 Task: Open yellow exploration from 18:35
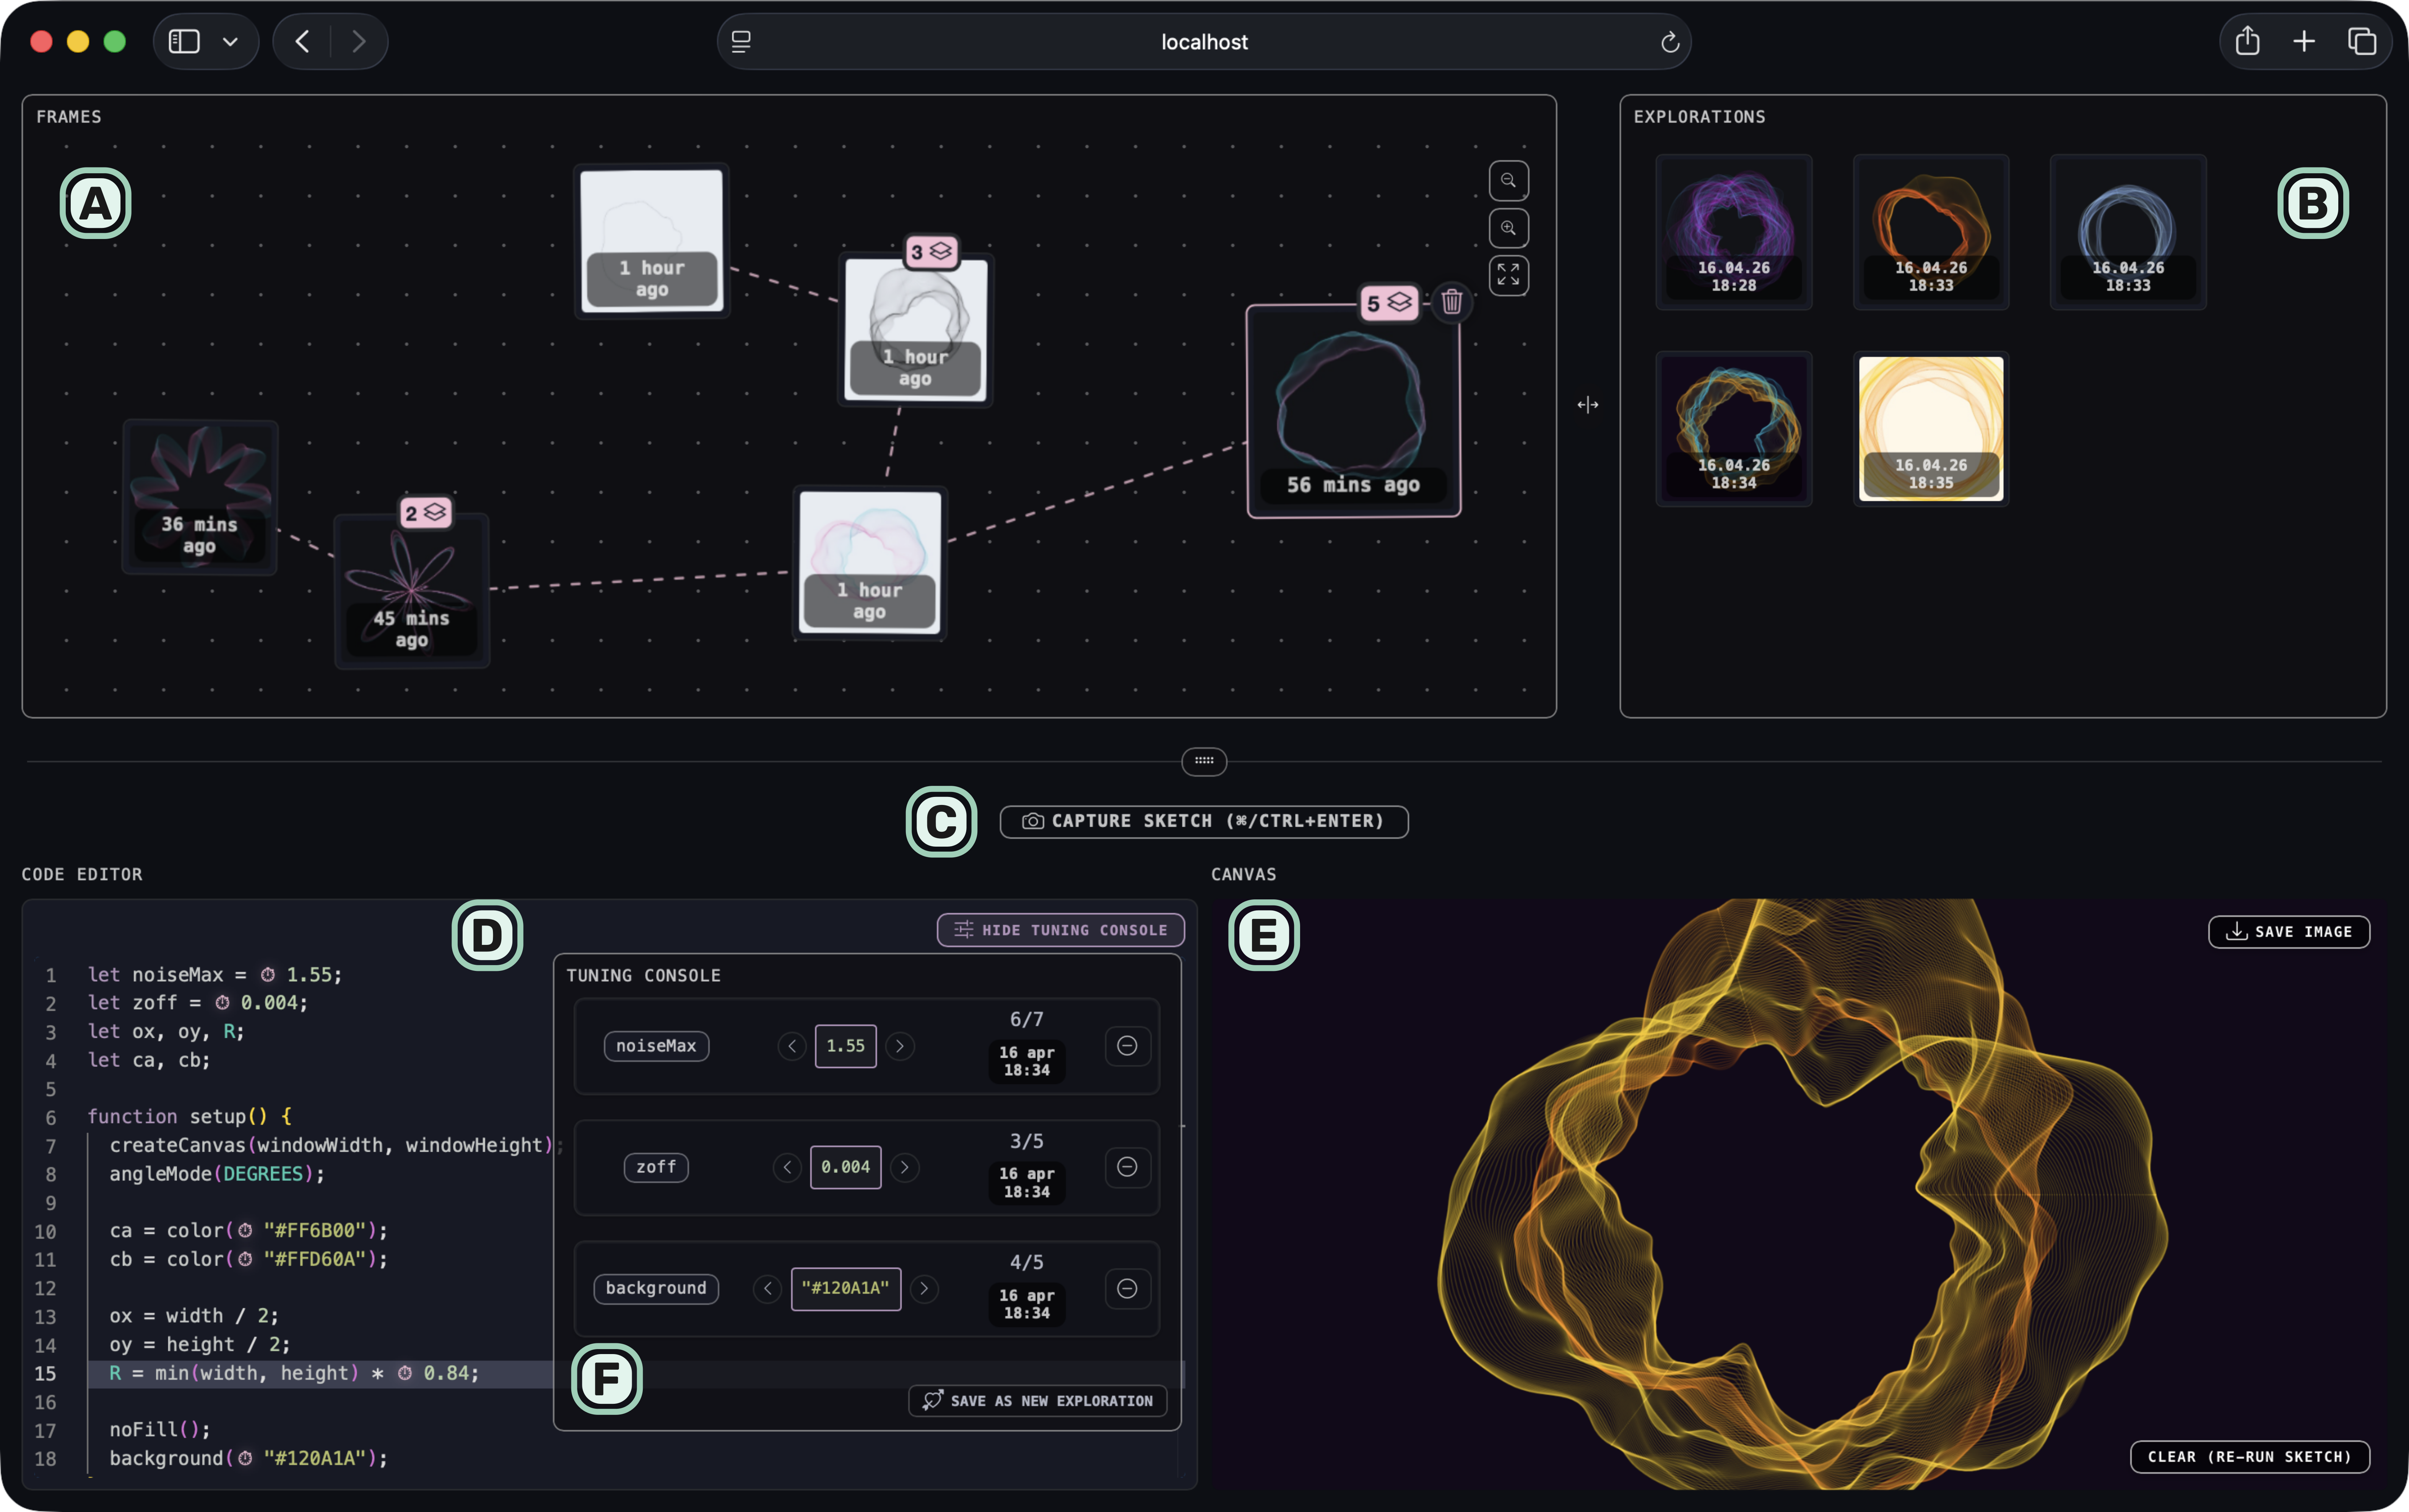coord(1931,429)
